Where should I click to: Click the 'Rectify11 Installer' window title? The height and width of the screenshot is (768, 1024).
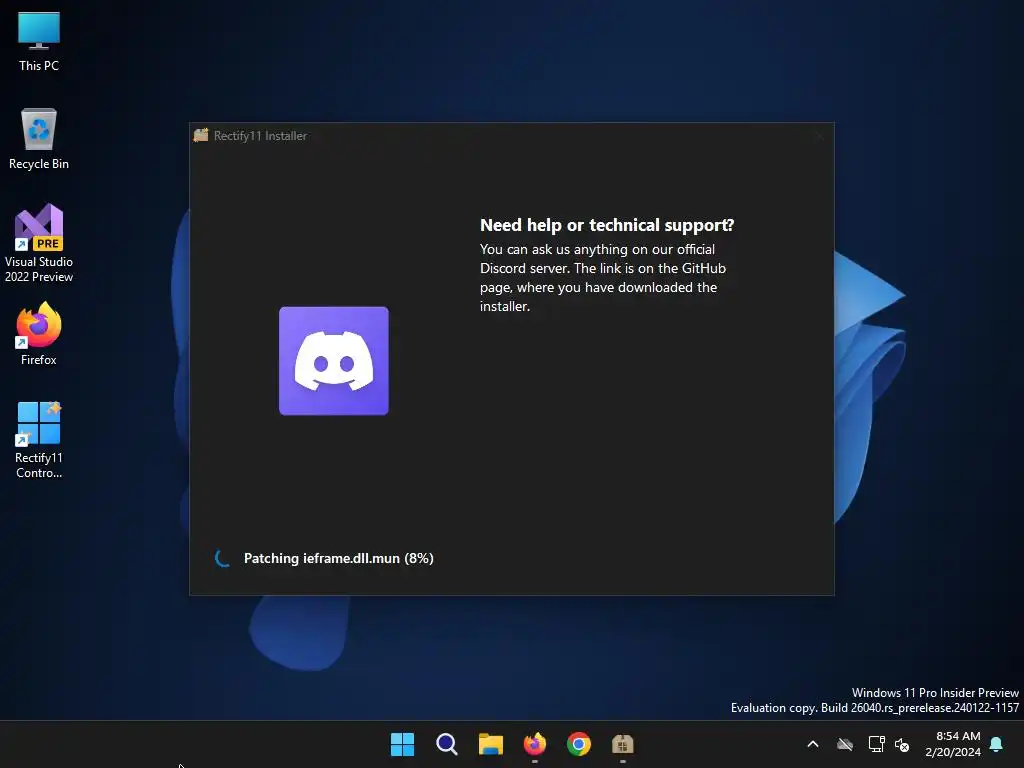[260, 136]
